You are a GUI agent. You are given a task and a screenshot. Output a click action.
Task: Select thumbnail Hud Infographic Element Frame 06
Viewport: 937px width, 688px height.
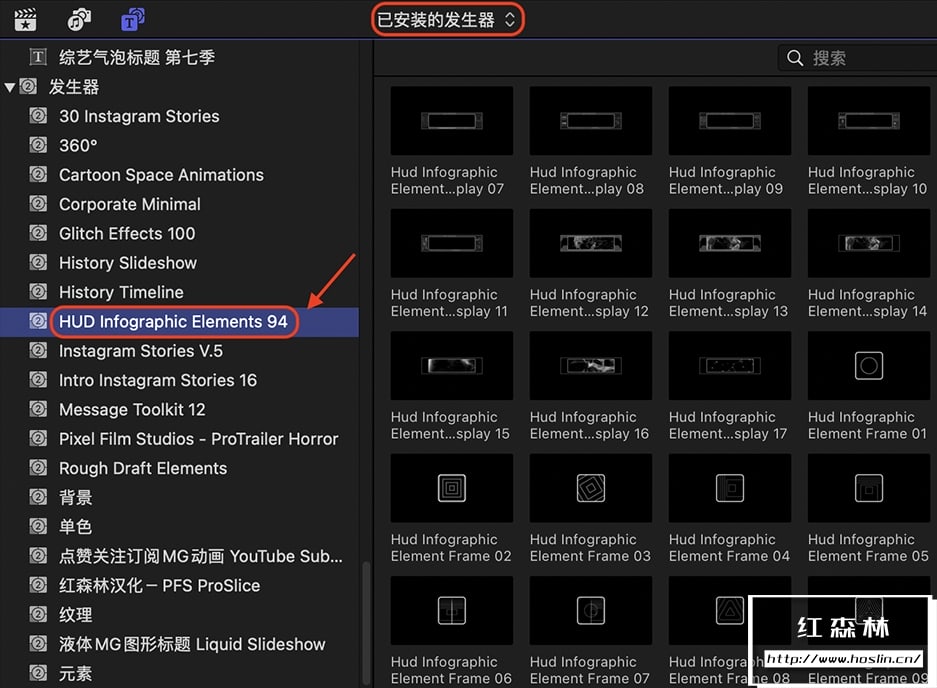pos(452,611)
